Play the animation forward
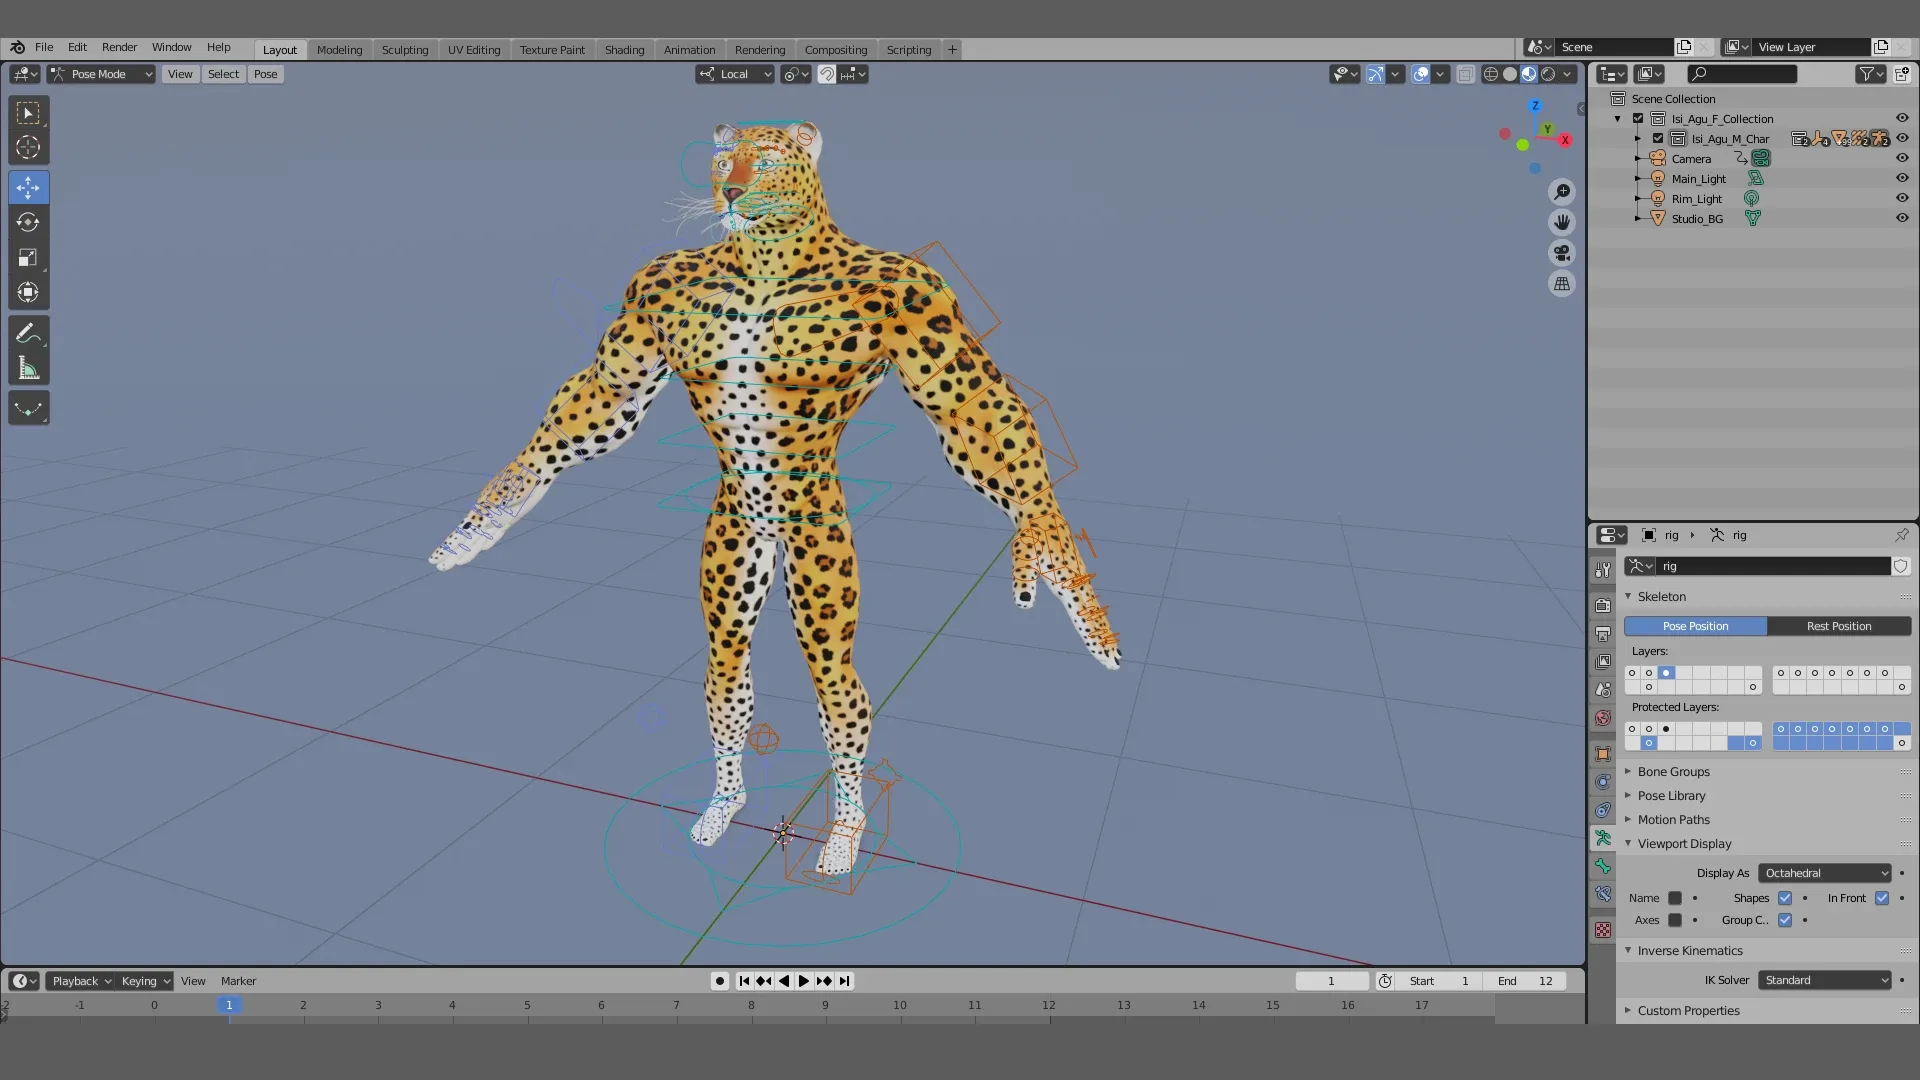 (803, 981)
